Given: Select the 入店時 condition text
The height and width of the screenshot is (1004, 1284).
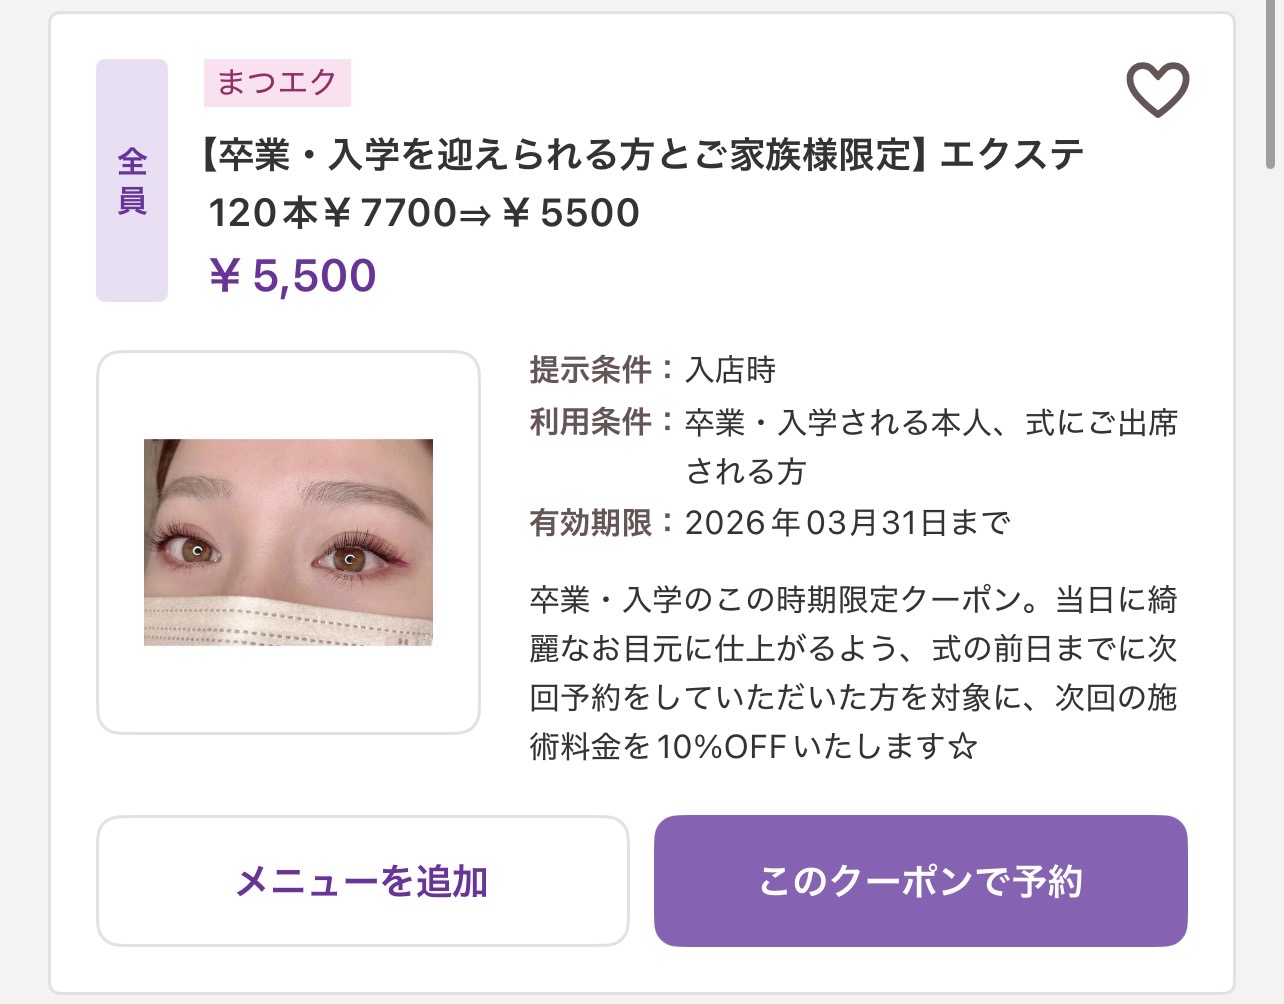Looking at the screenshot, I should [730, 370].
